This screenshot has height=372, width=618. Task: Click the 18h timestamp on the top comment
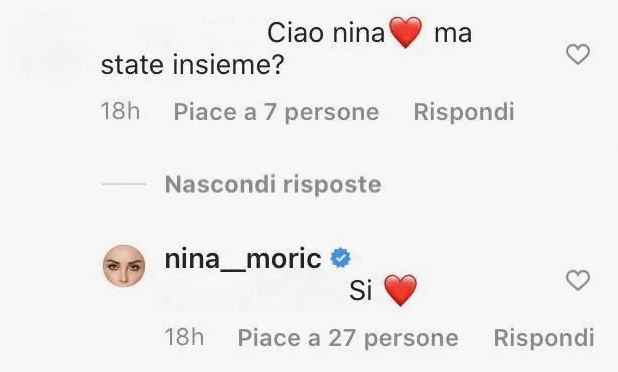point(120,111)
